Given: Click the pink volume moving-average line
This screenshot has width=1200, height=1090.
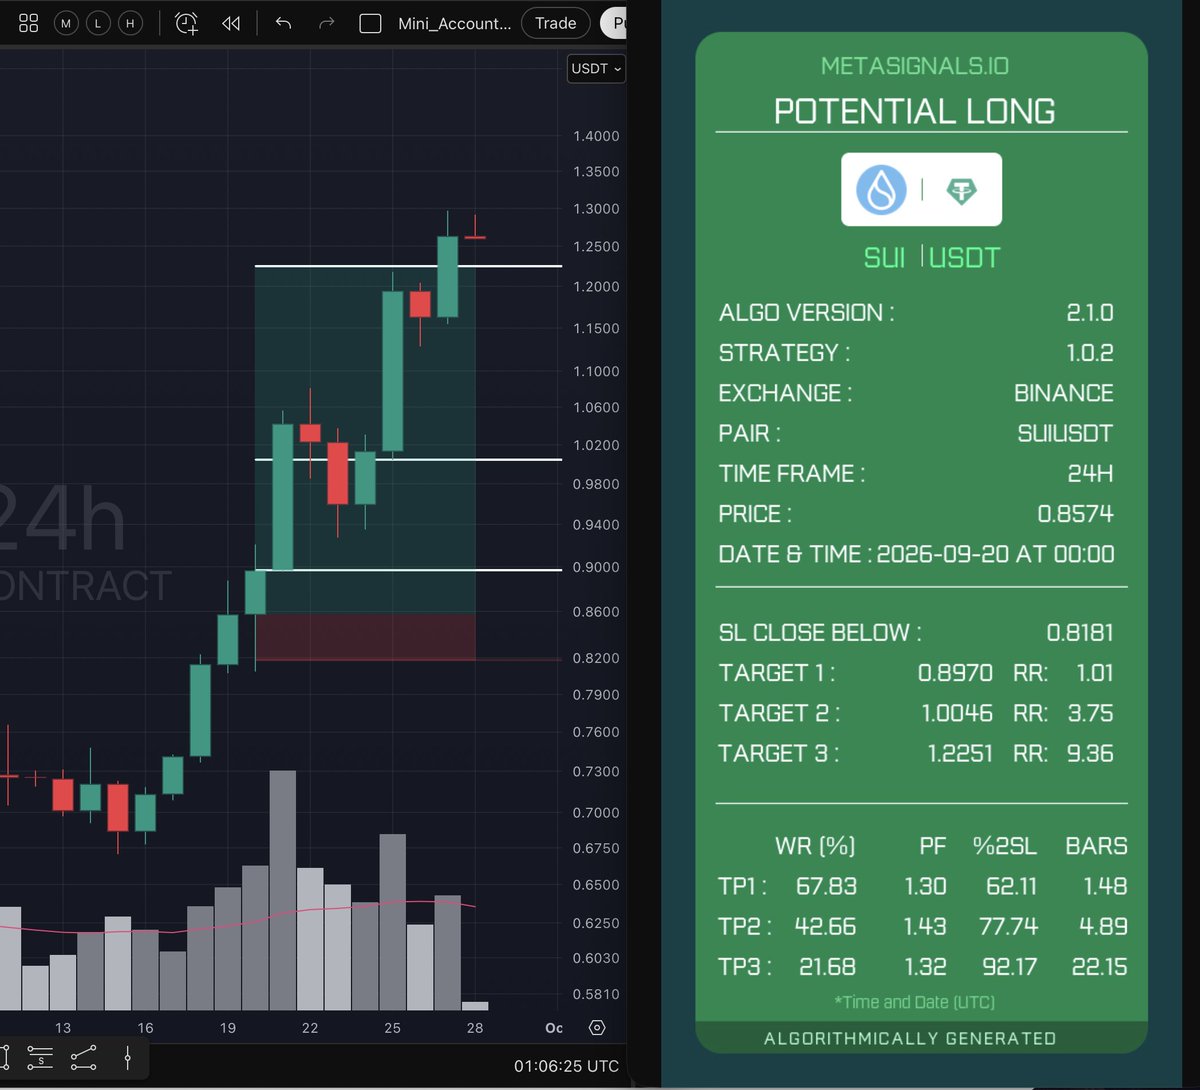Looking at the screenshot, I should pos(237,919).
